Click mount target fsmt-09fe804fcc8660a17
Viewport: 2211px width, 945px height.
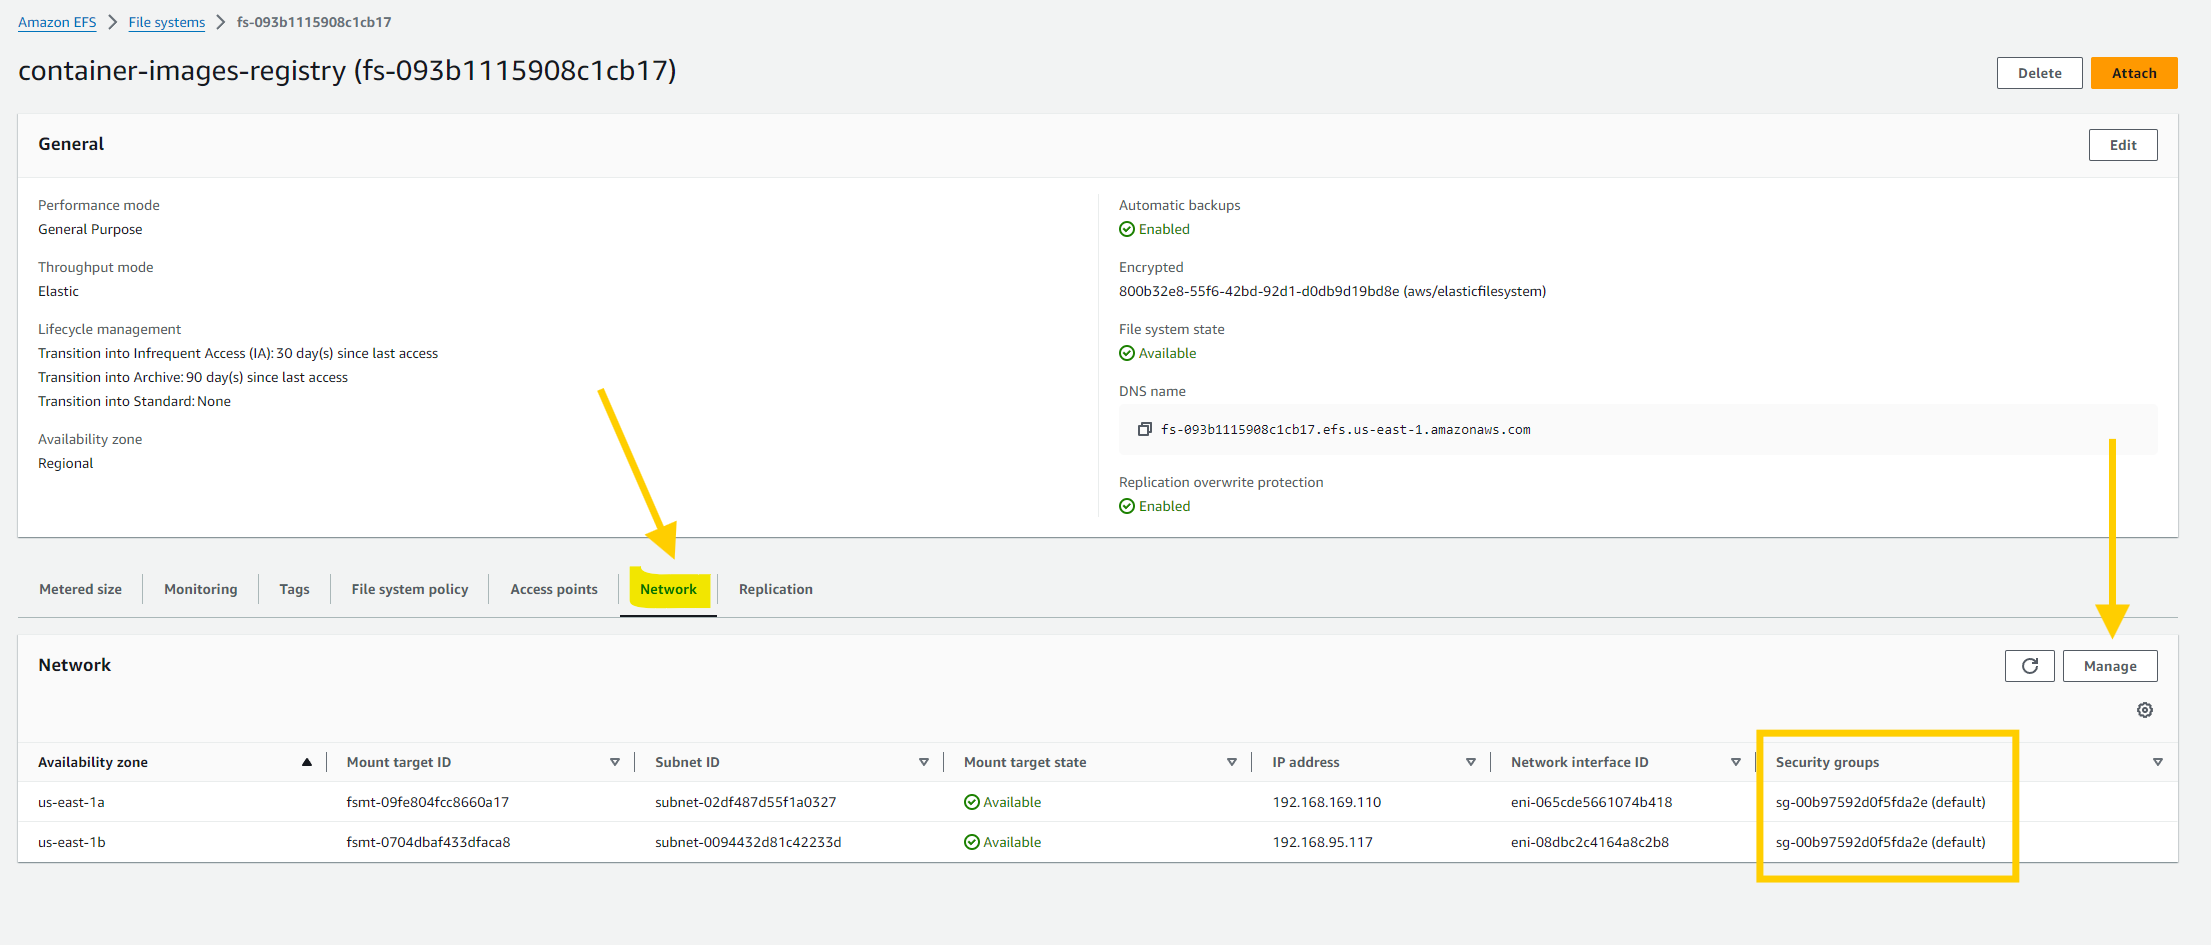(x=428, y=802)
